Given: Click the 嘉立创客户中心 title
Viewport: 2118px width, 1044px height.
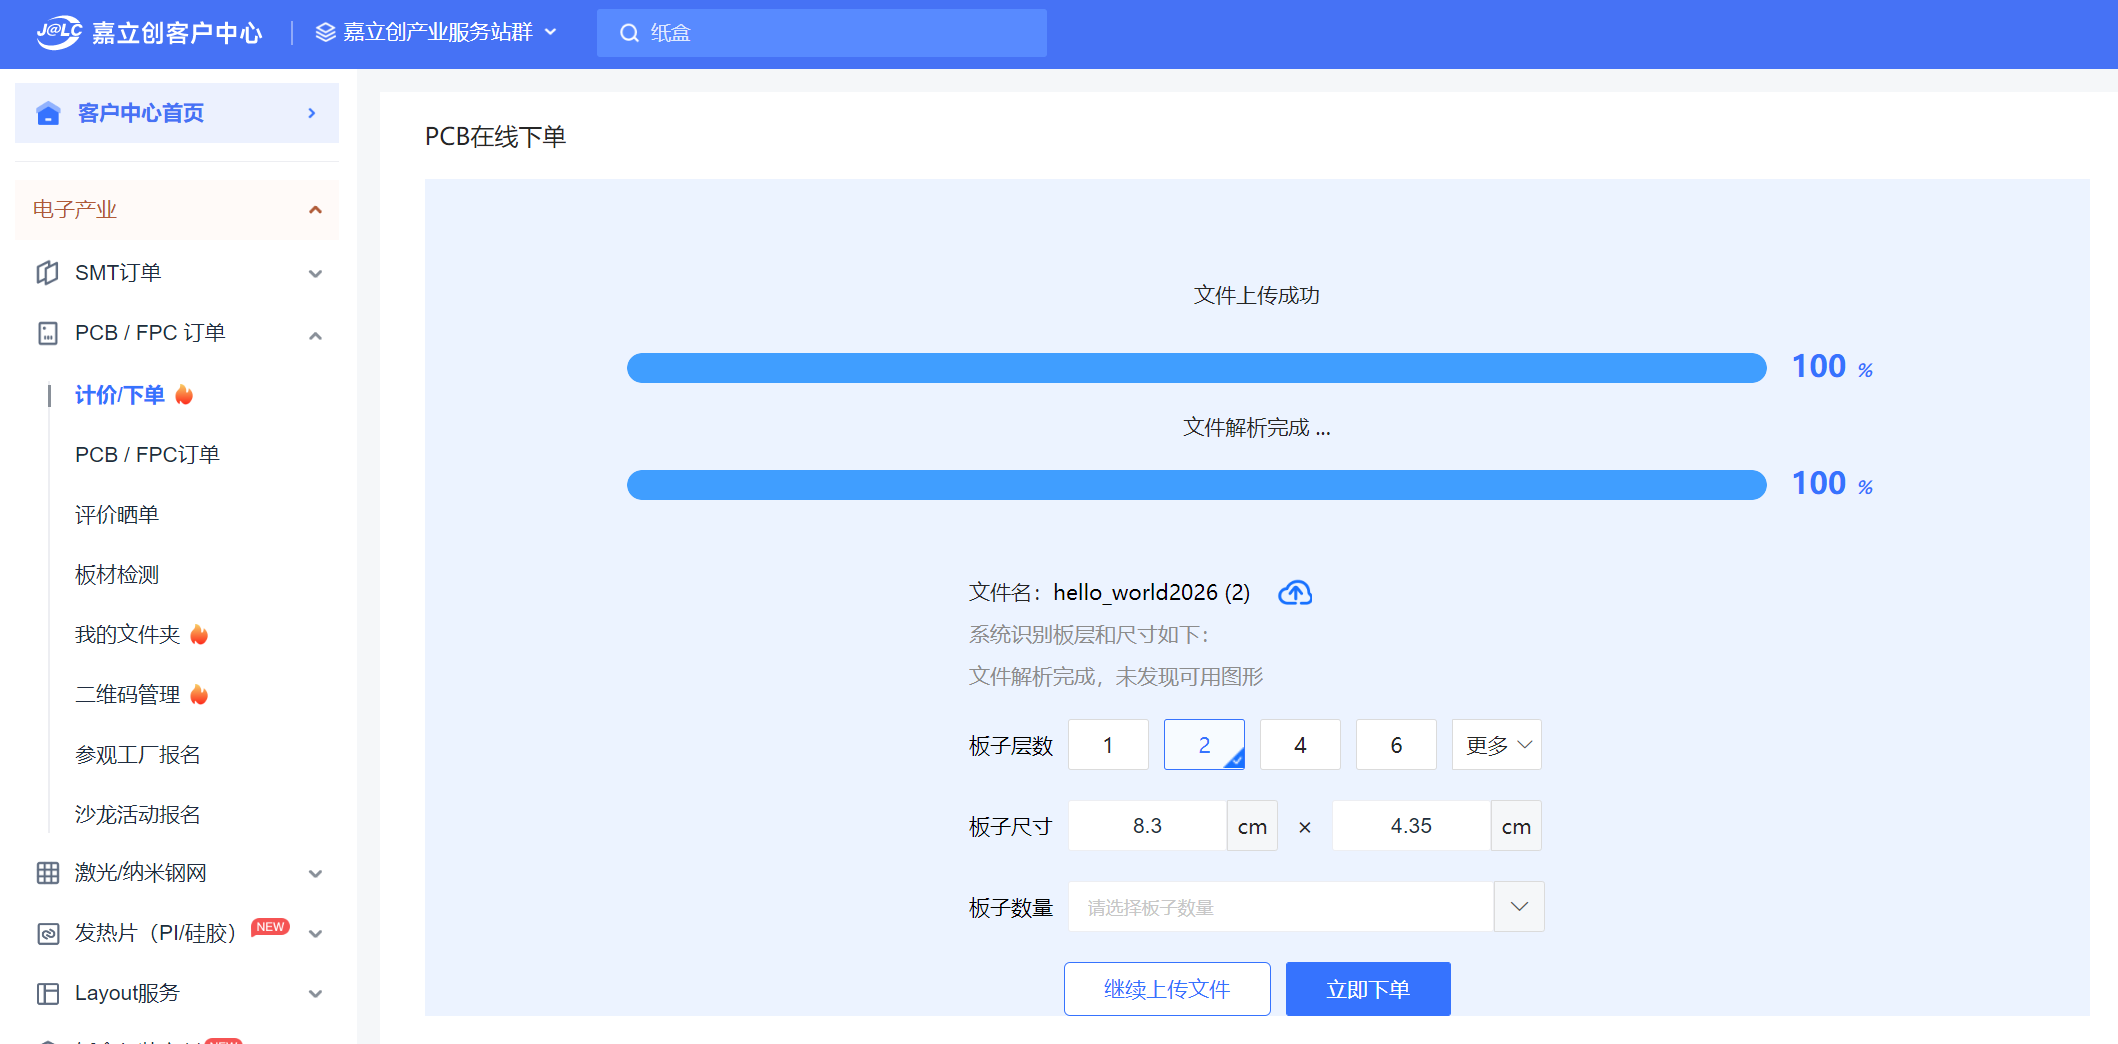Looking at the screenshot, I should click(x=177, y=33).
